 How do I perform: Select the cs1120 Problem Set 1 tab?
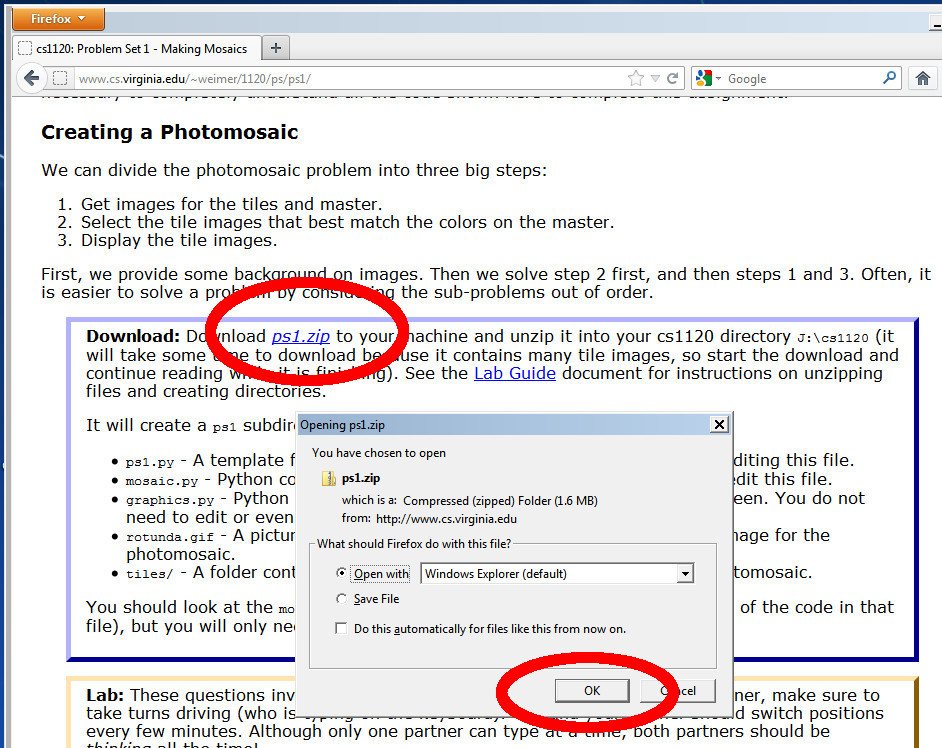pos(137,49)
